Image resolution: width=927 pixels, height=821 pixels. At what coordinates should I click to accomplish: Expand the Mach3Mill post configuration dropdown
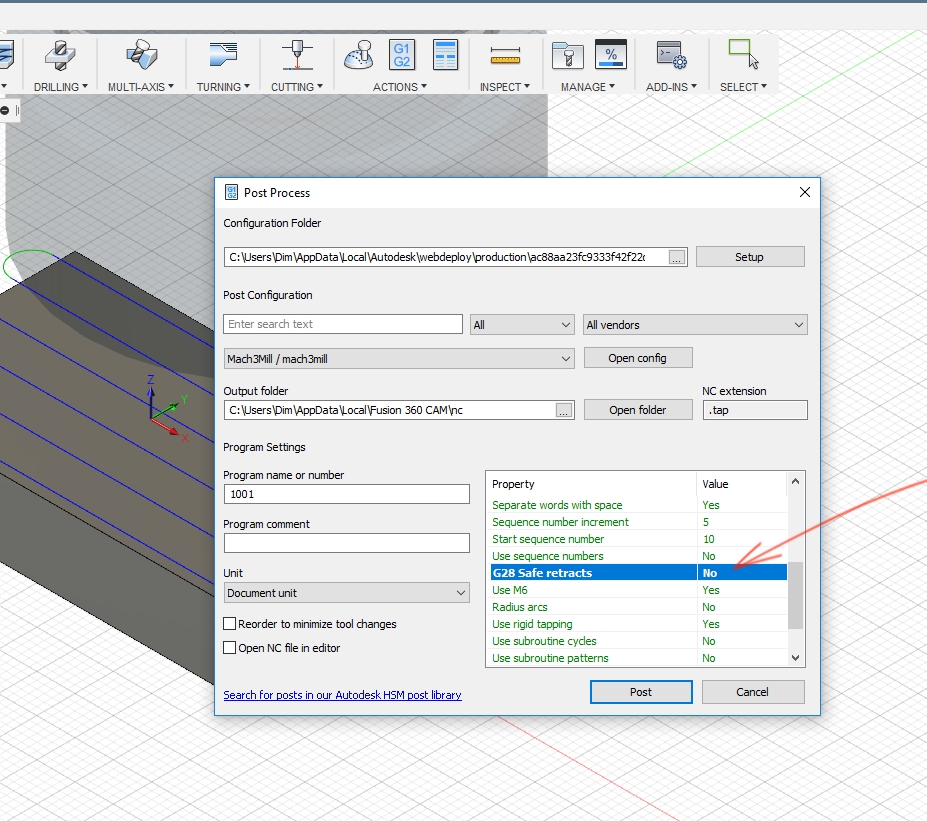pos(399,358)
